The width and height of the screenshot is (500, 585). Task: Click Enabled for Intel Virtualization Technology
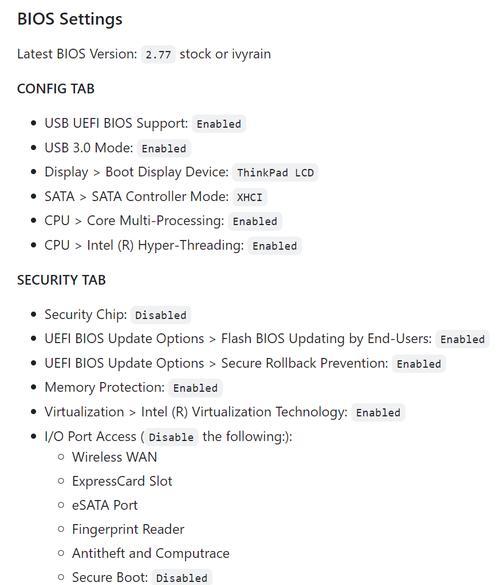pyautogui.click(x=378, y=413)
